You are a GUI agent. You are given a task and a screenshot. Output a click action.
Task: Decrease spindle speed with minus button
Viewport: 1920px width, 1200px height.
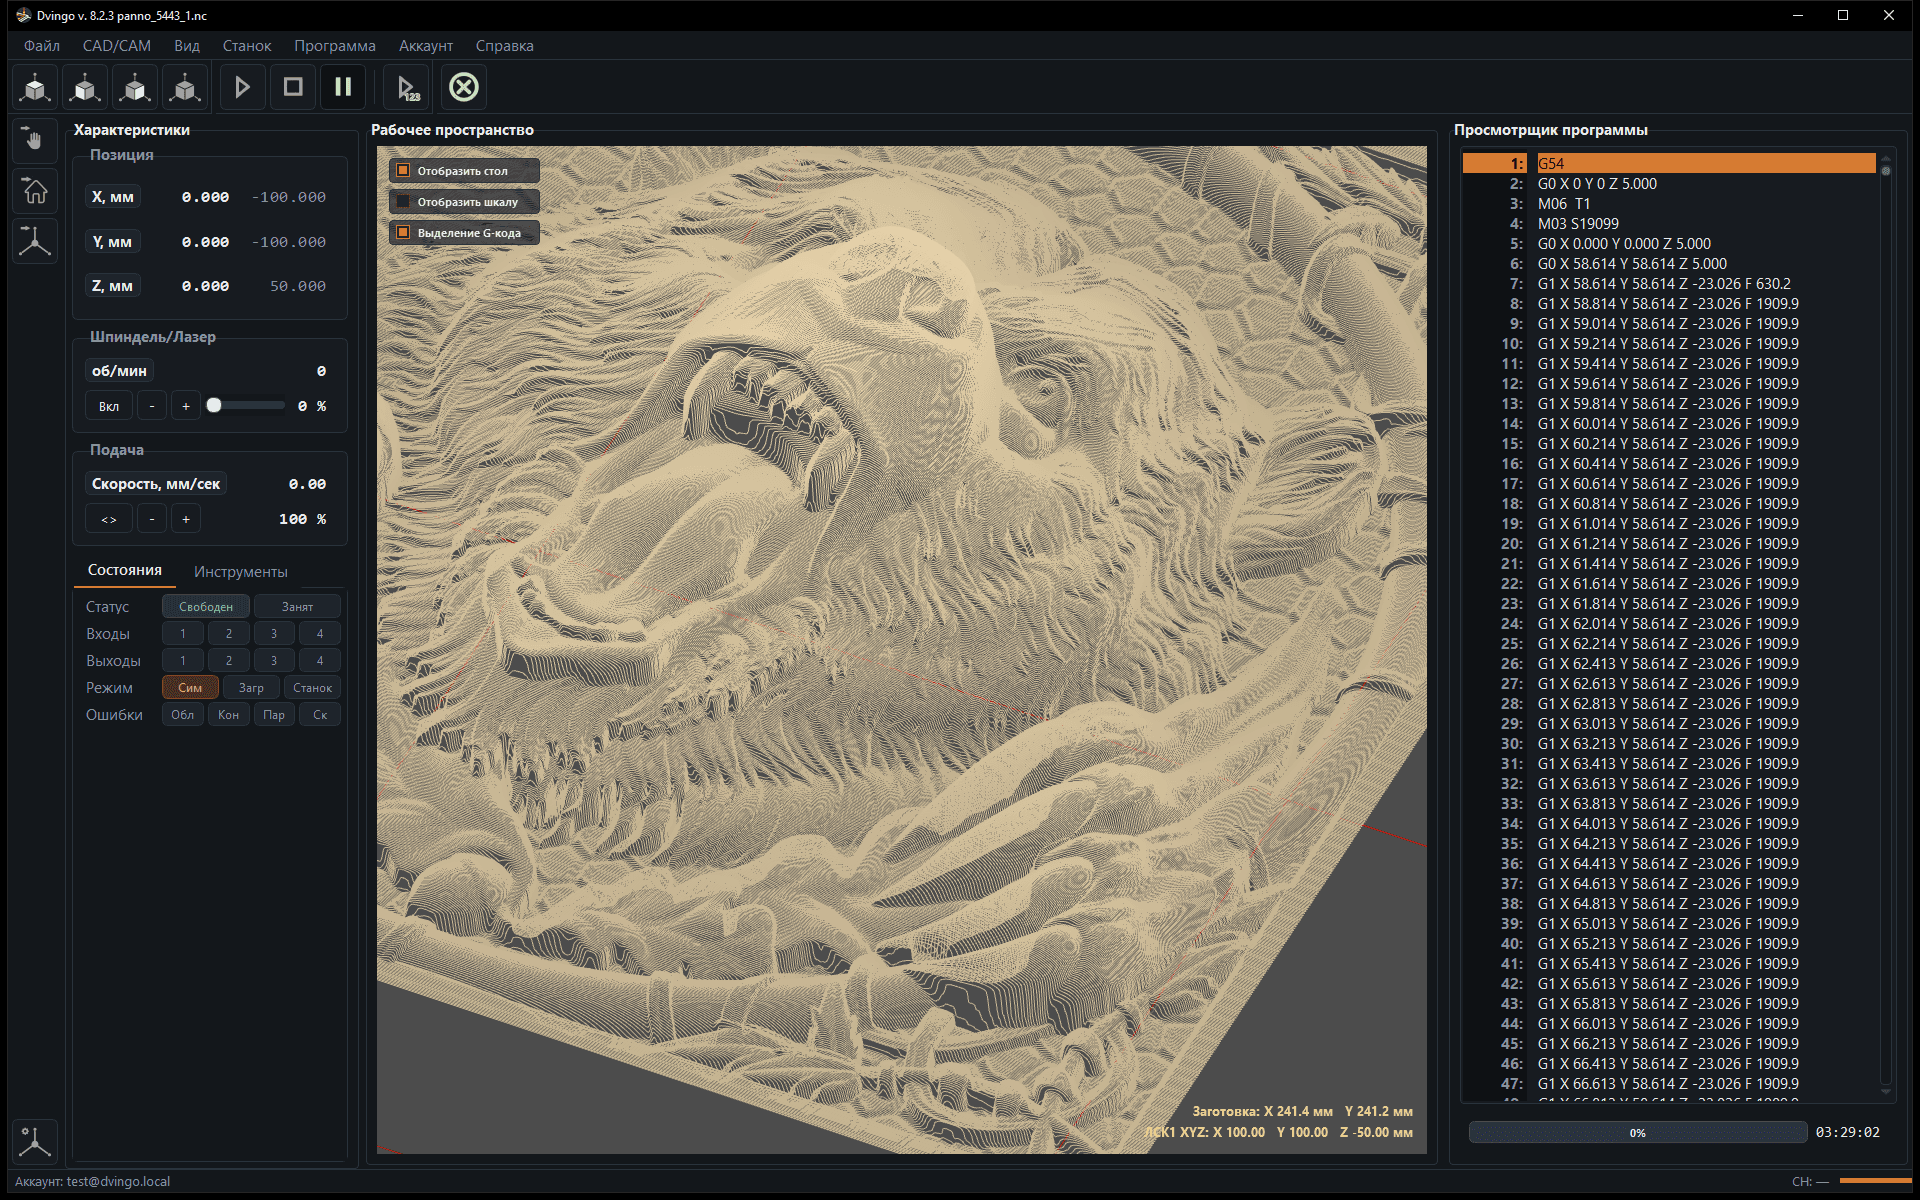[x=152, y=406]
